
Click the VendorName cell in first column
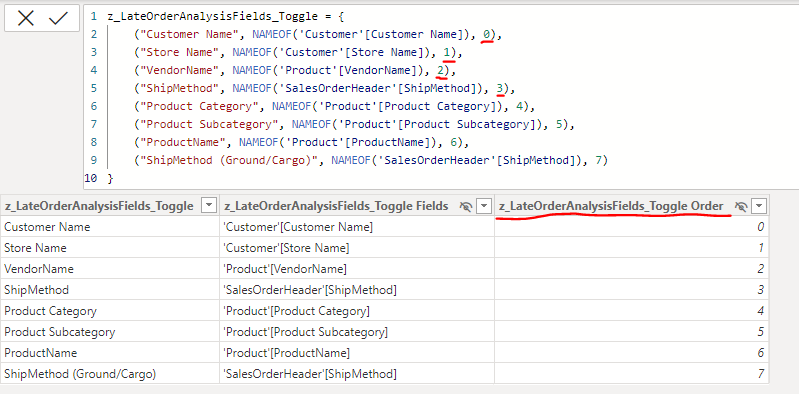[110, 269]
